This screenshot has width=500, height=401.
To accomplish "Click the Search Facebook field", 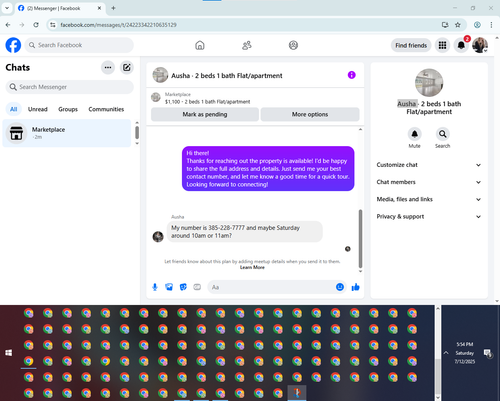I will [x=79, y=45].
